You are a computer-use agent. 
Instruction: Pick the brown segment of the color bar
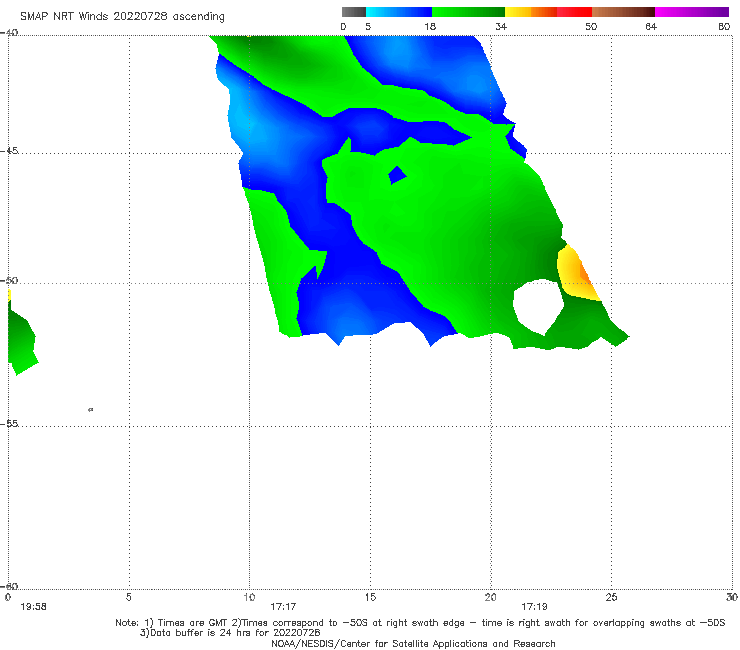(623, 12)
